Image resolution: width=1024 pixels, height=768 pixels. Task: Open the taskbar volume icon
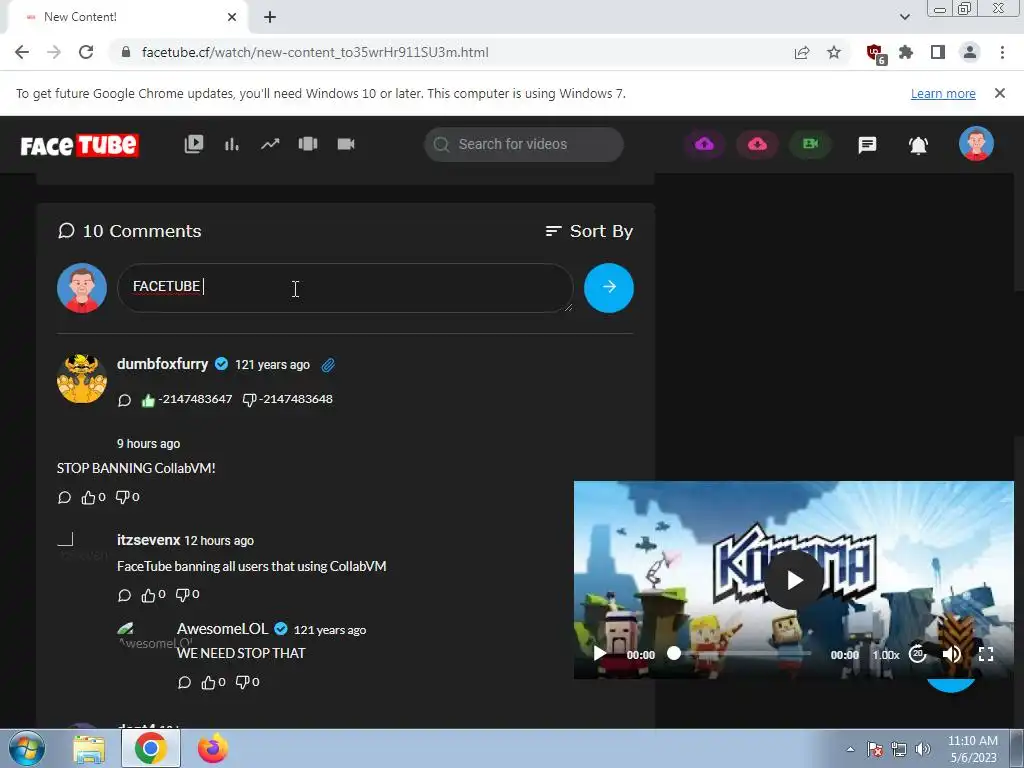tap(923, 749)
